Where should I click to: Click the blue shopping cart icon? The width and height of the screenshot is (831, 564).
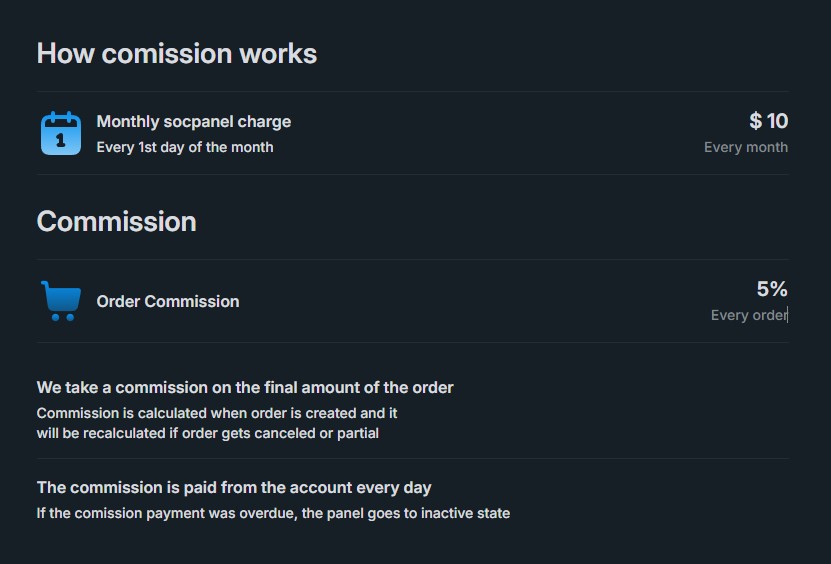click(61, 301)
